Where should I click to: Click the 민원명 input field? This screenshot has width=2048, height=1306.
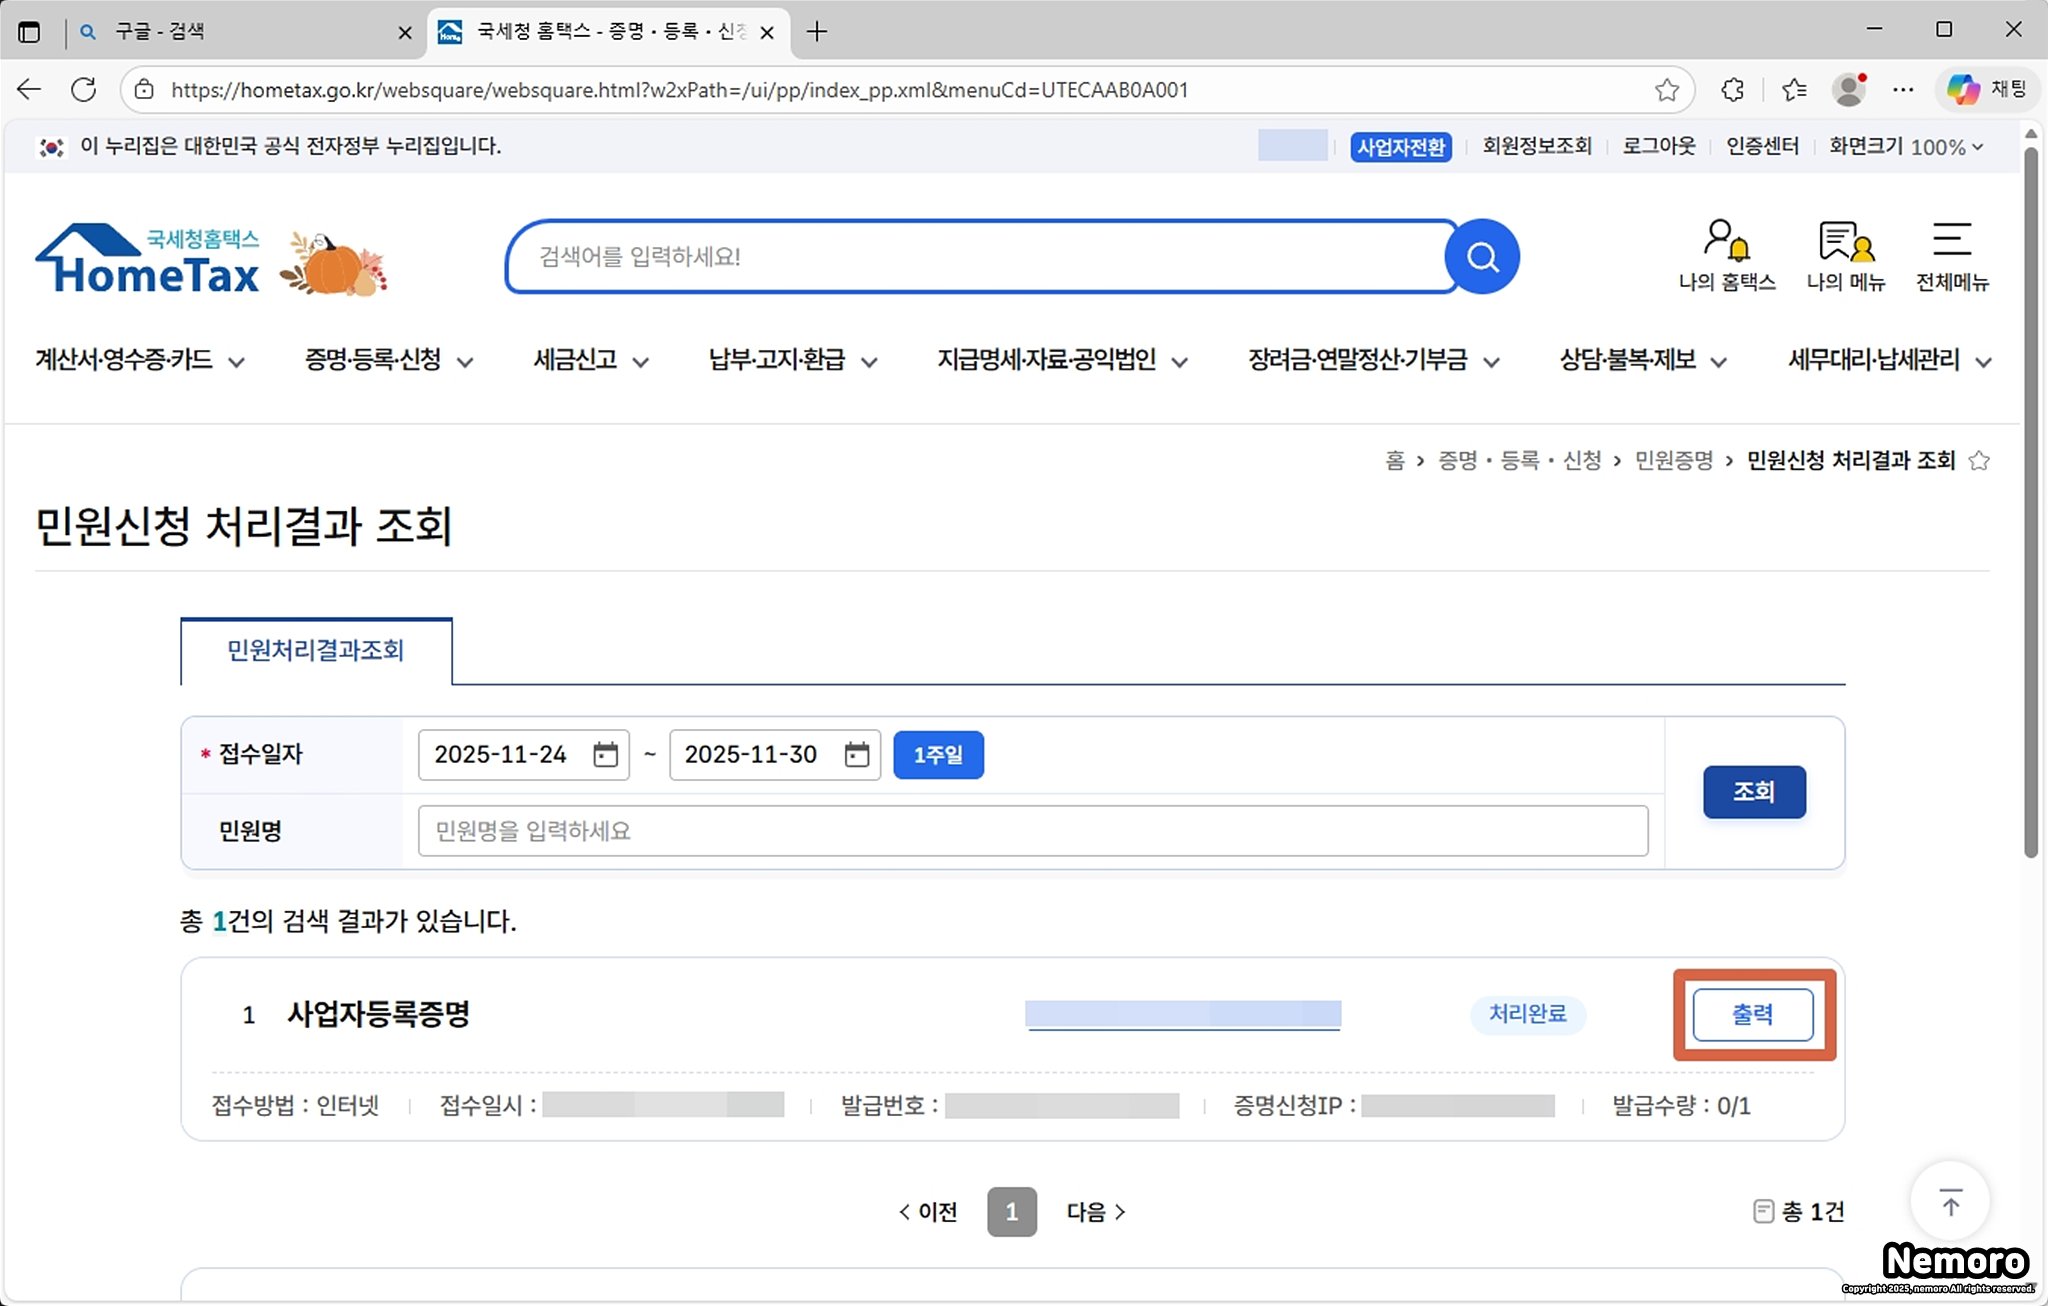pos(1032,831)
